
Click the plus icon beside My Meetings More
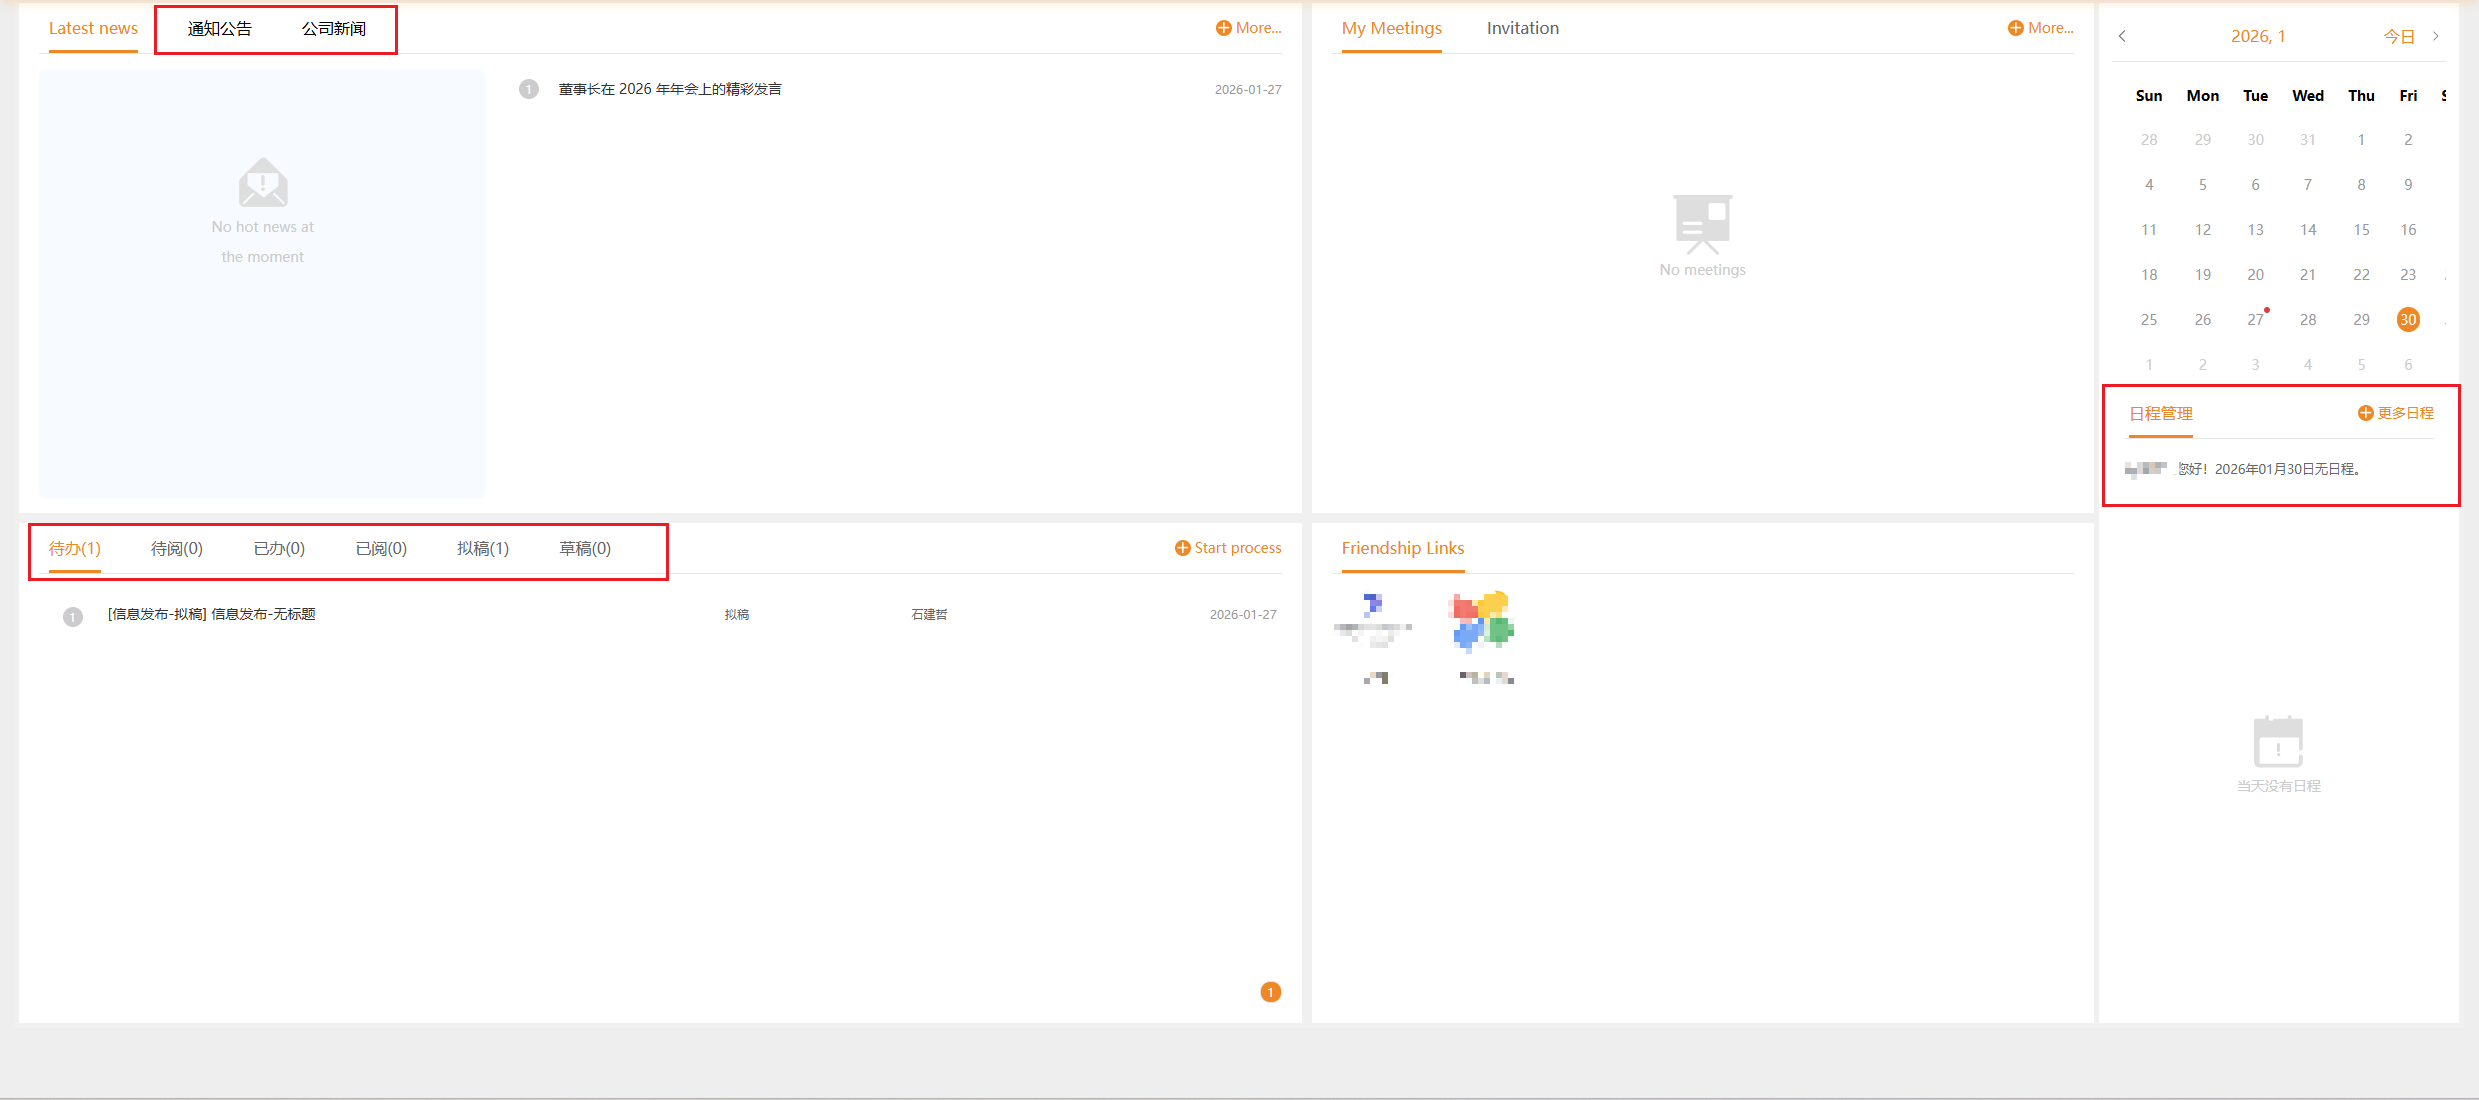coord(2015,28)
